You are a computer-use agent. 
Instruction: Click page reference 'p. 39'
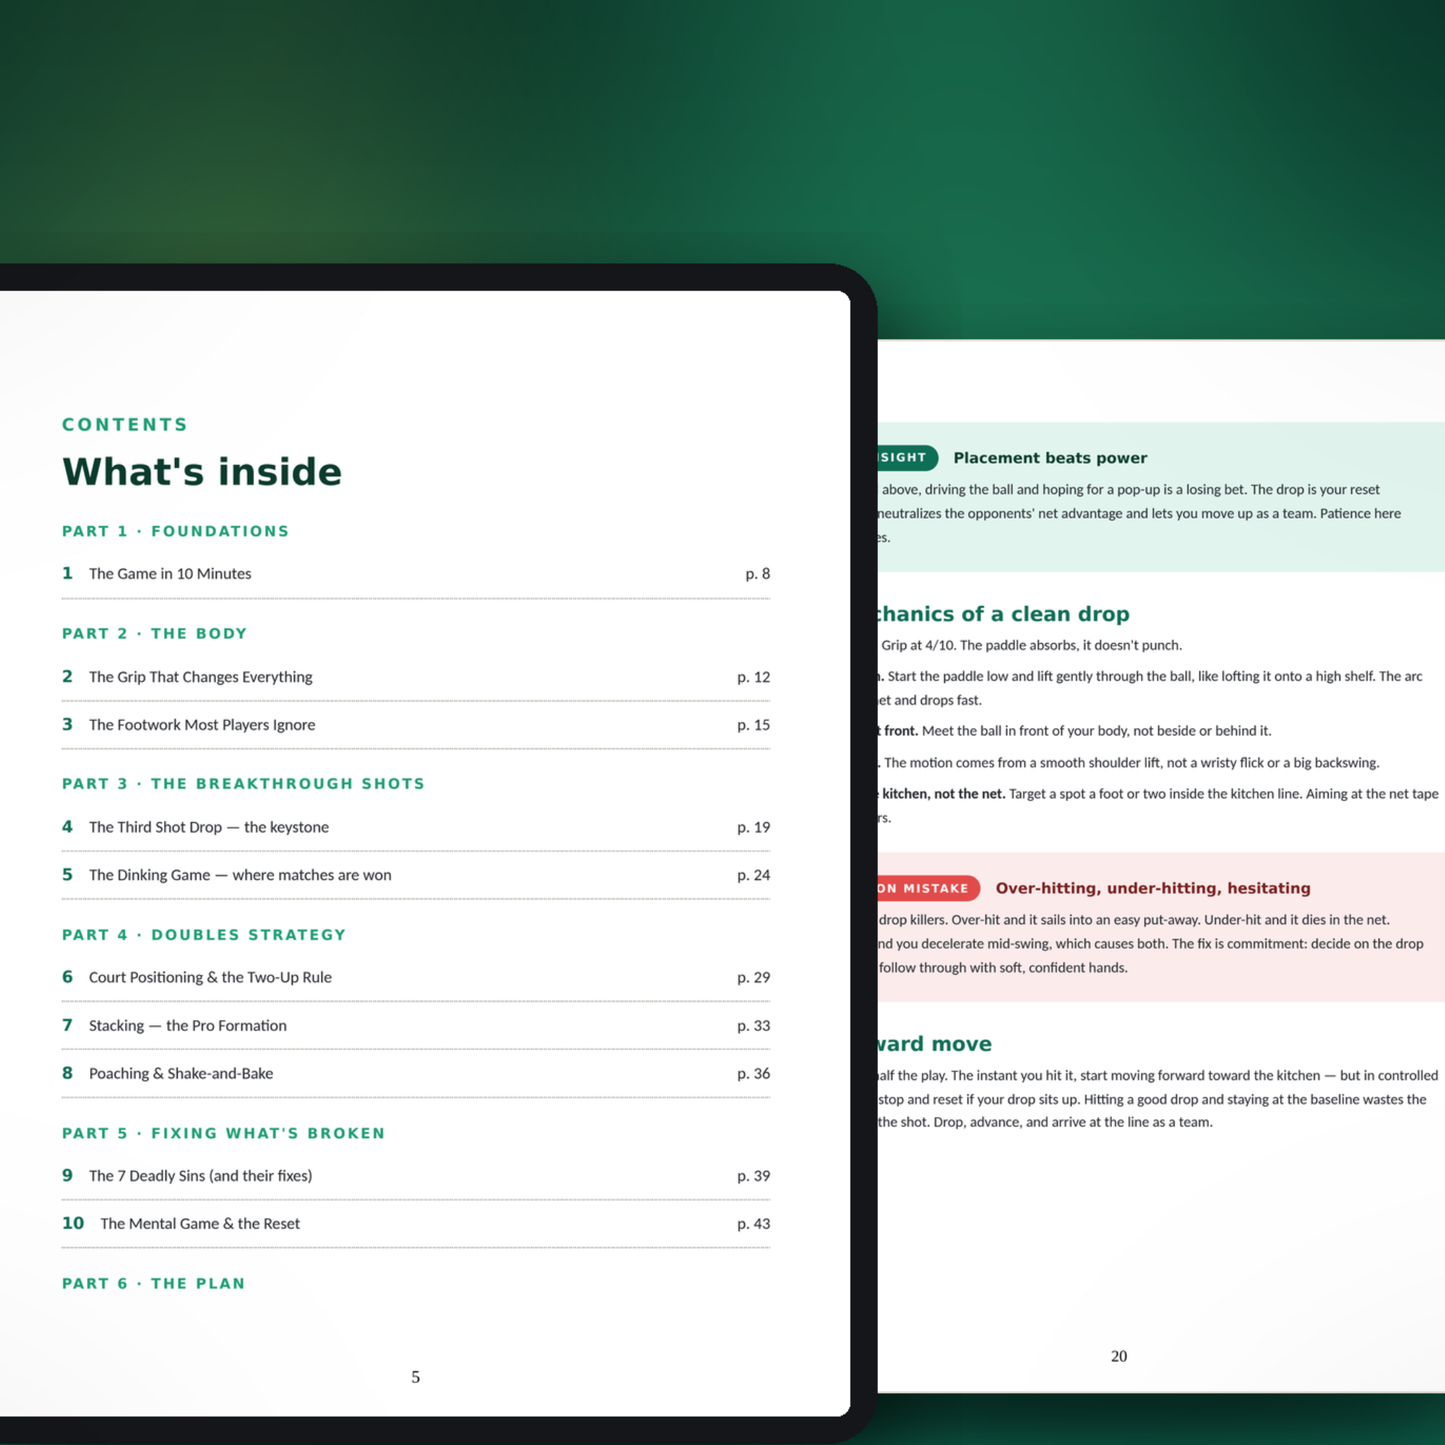(x=754, y=1176)
